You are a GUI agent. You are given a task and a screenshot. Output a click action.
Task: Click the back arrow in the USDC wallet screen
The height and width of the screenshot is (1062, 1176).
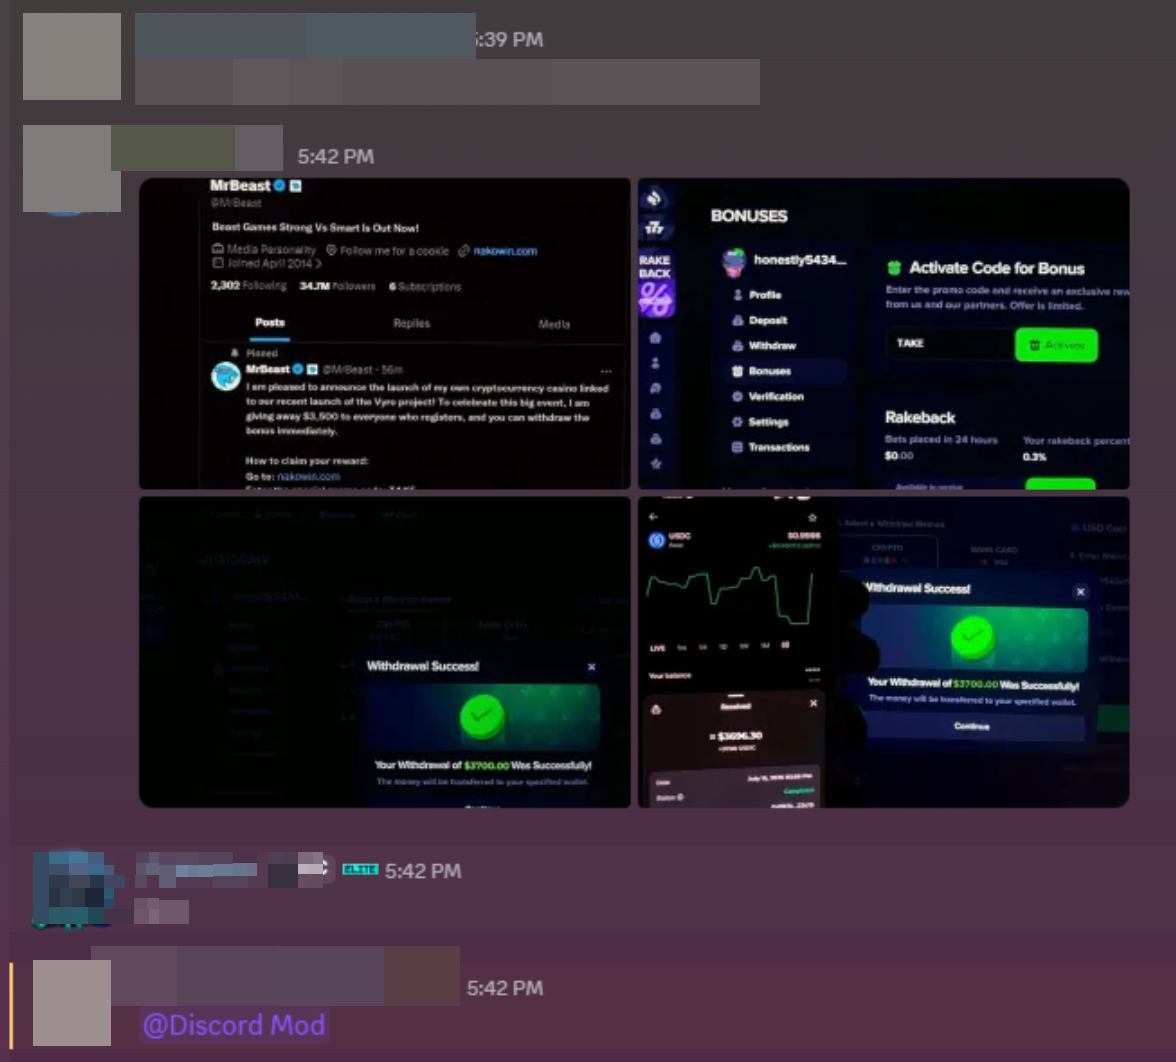pos(653,517)
